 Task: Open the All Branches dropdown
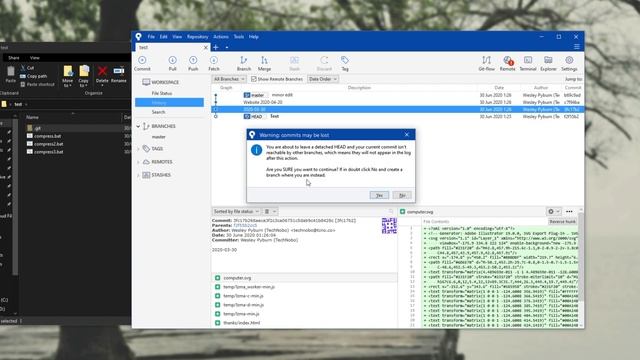[229, 79]
